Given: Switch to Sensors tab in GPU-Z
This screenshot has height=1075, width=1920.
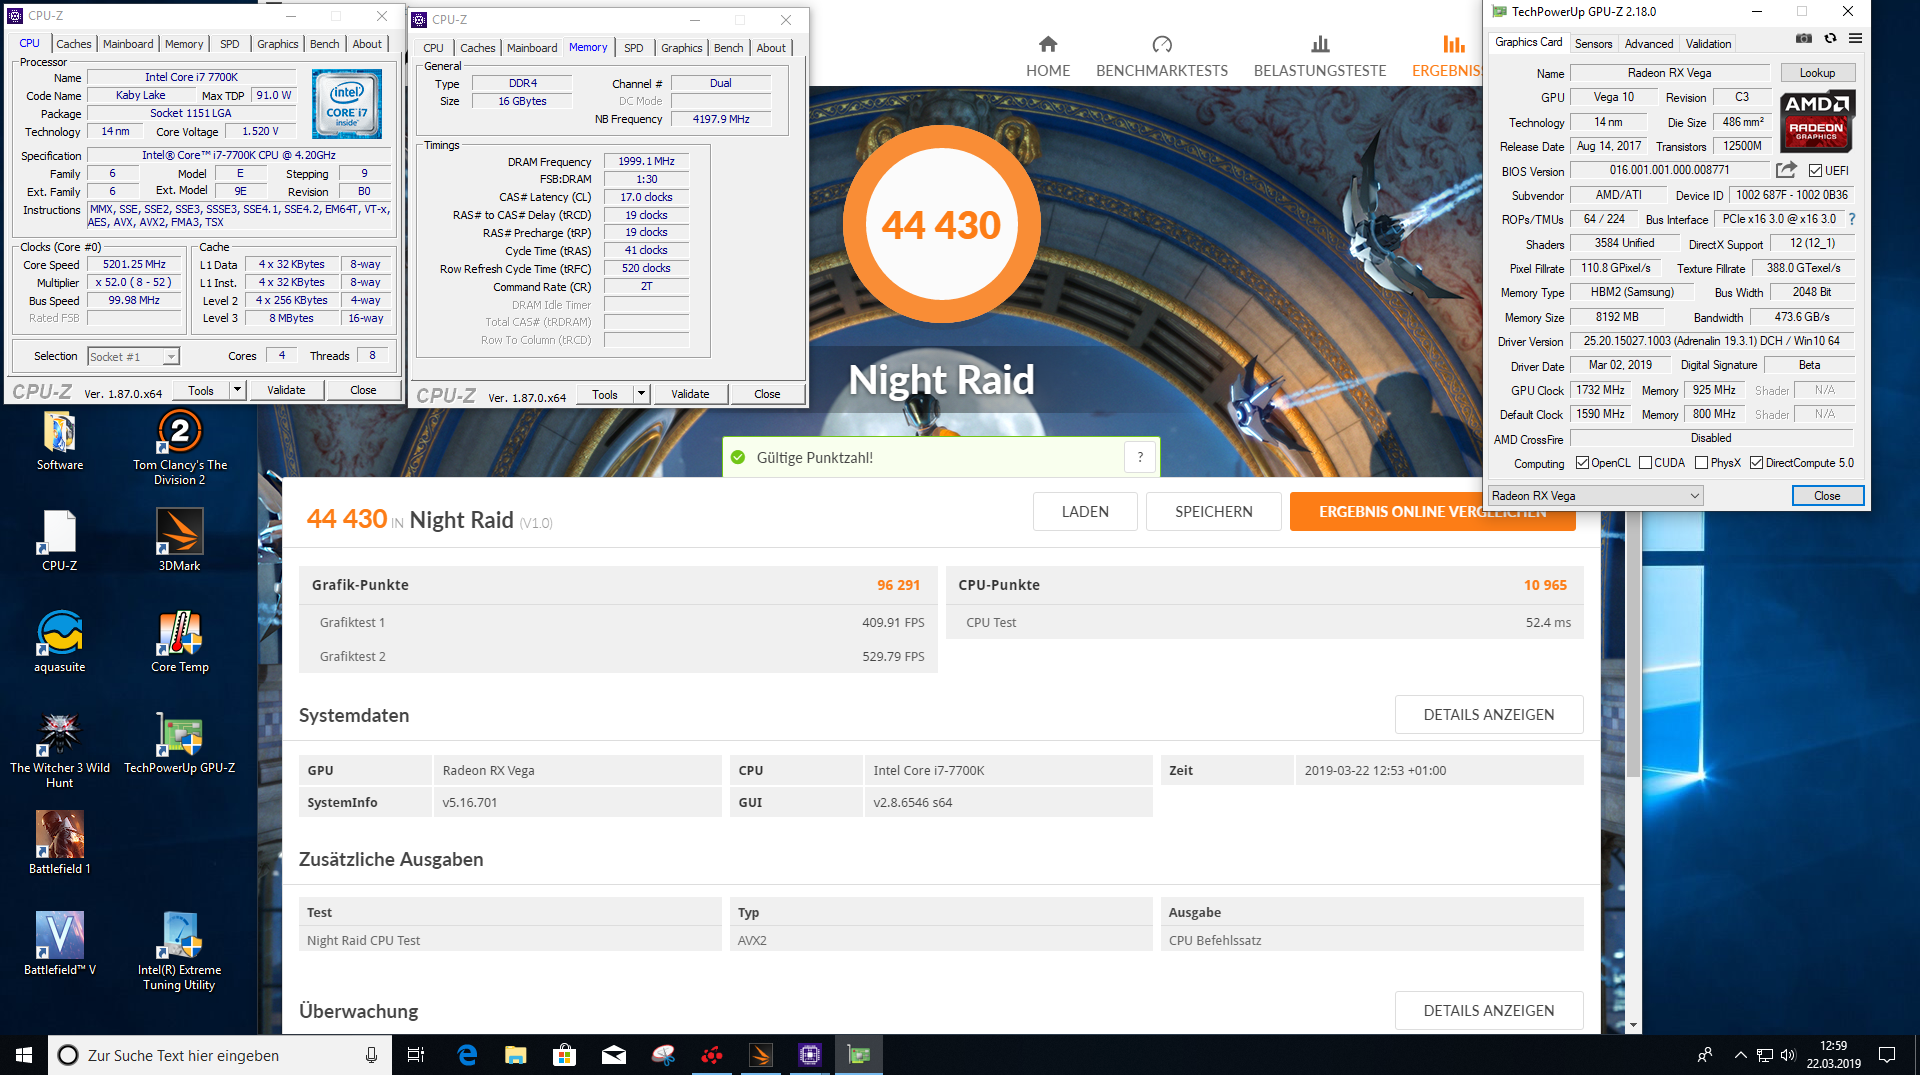Looking at the screenshot, I should pyautogui.click(x=1593, y=44).
